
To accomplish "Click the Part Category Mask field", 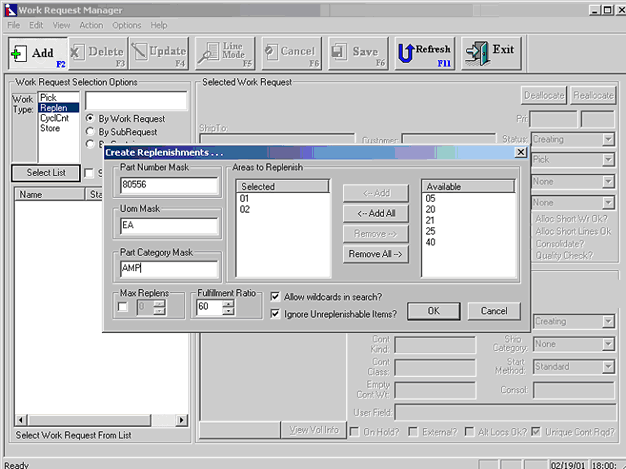I will click(x=169, y=269).
